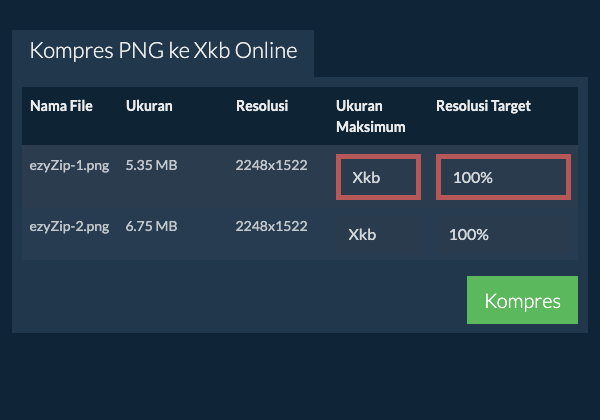Click the Kompres button
The height and width of the screenshot is (420, 600).
click(x=522, y=301)
